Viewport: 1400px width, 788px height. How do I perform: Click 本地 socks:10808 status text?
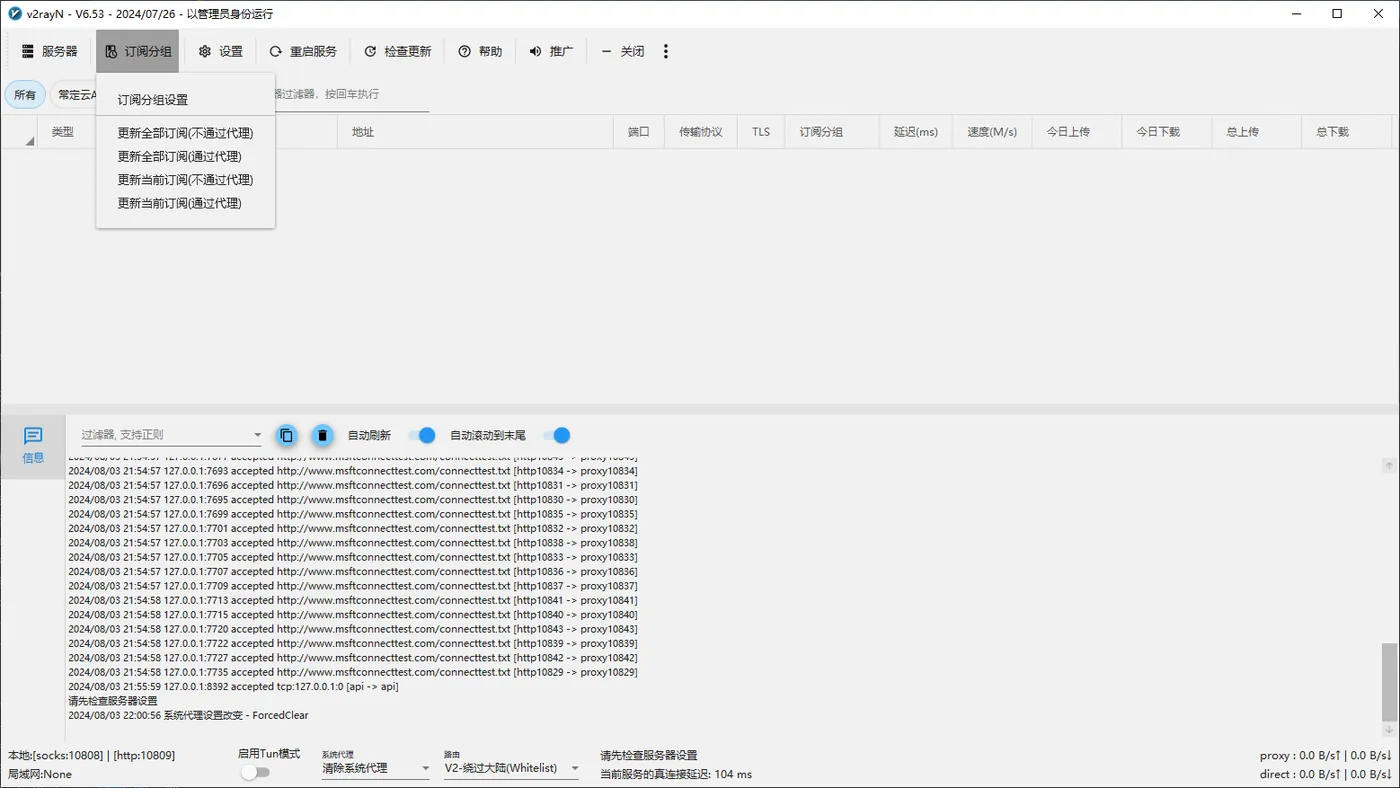click(x=91, y=755)
